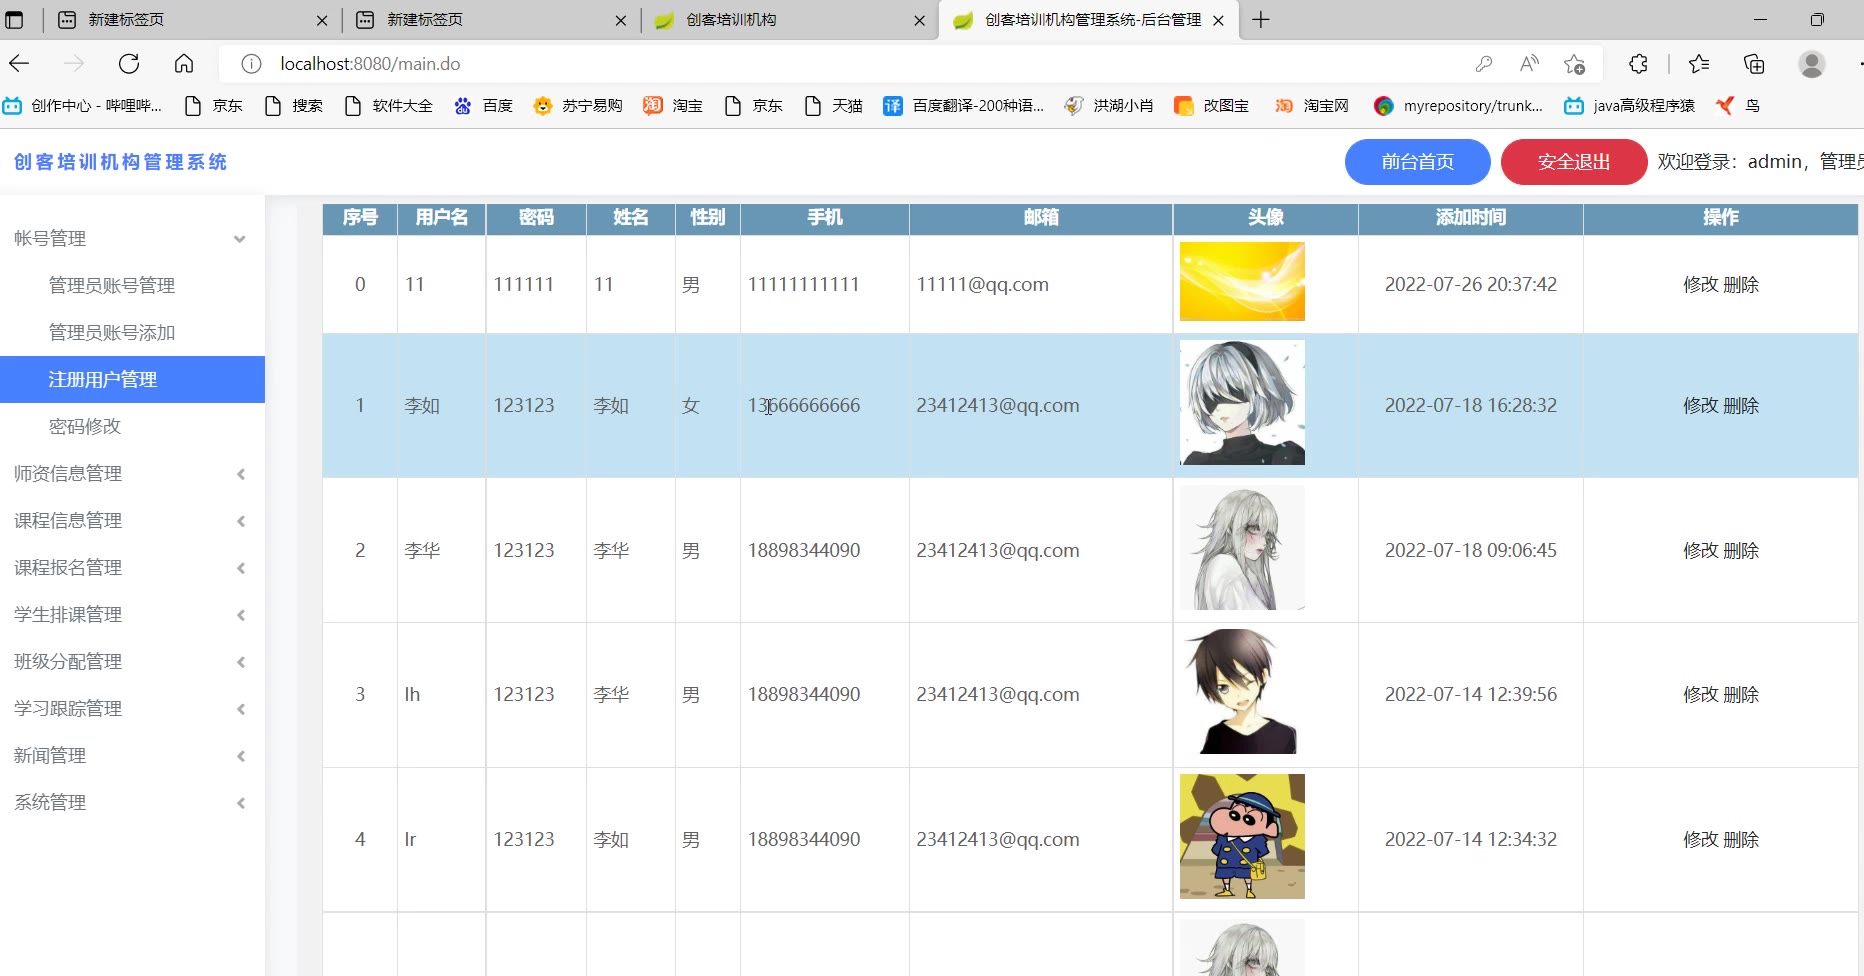Refresh the current page
The width and height of the screenshot is (1864, 976).
pos(129,64)
